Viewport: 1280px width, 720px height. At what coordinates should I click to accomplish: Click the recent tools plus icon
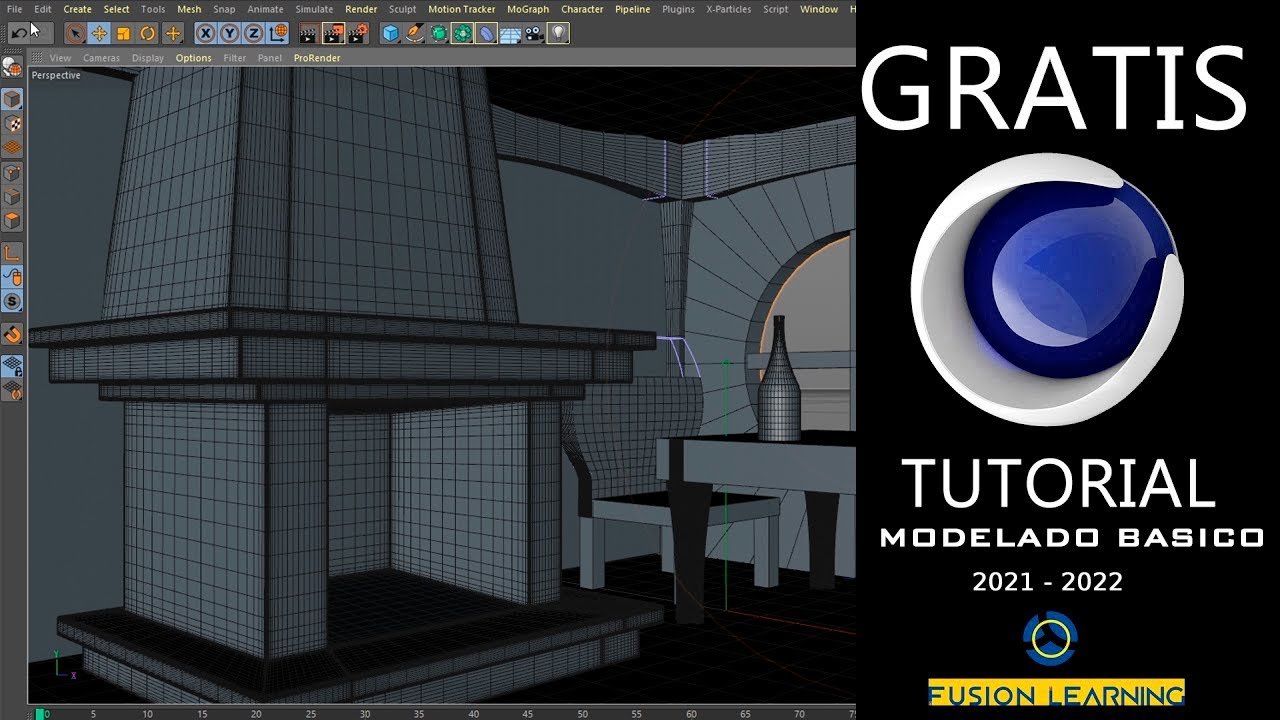173,33
